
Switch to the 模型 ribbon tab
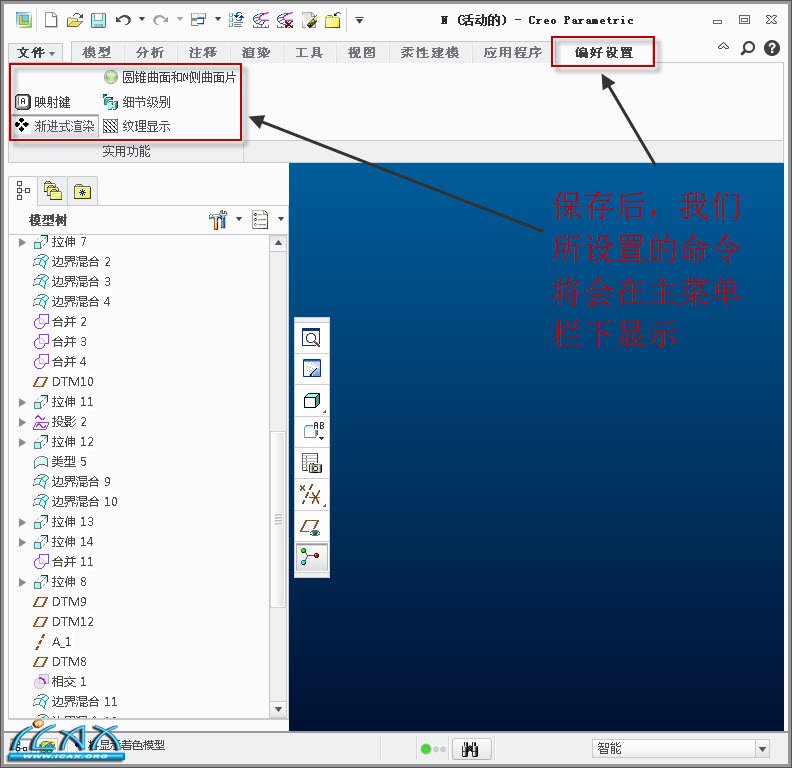96,53
